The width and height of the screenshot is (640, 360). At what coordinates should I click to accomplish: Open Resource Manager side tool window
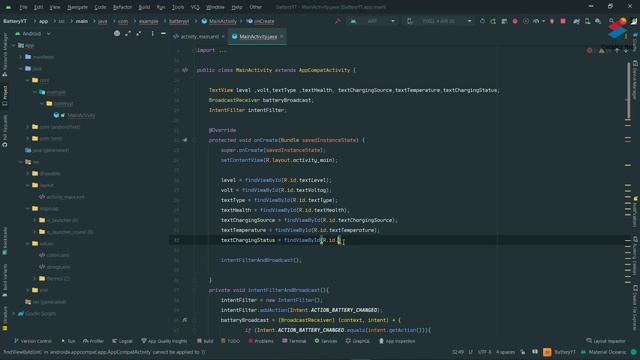point(5,55)
